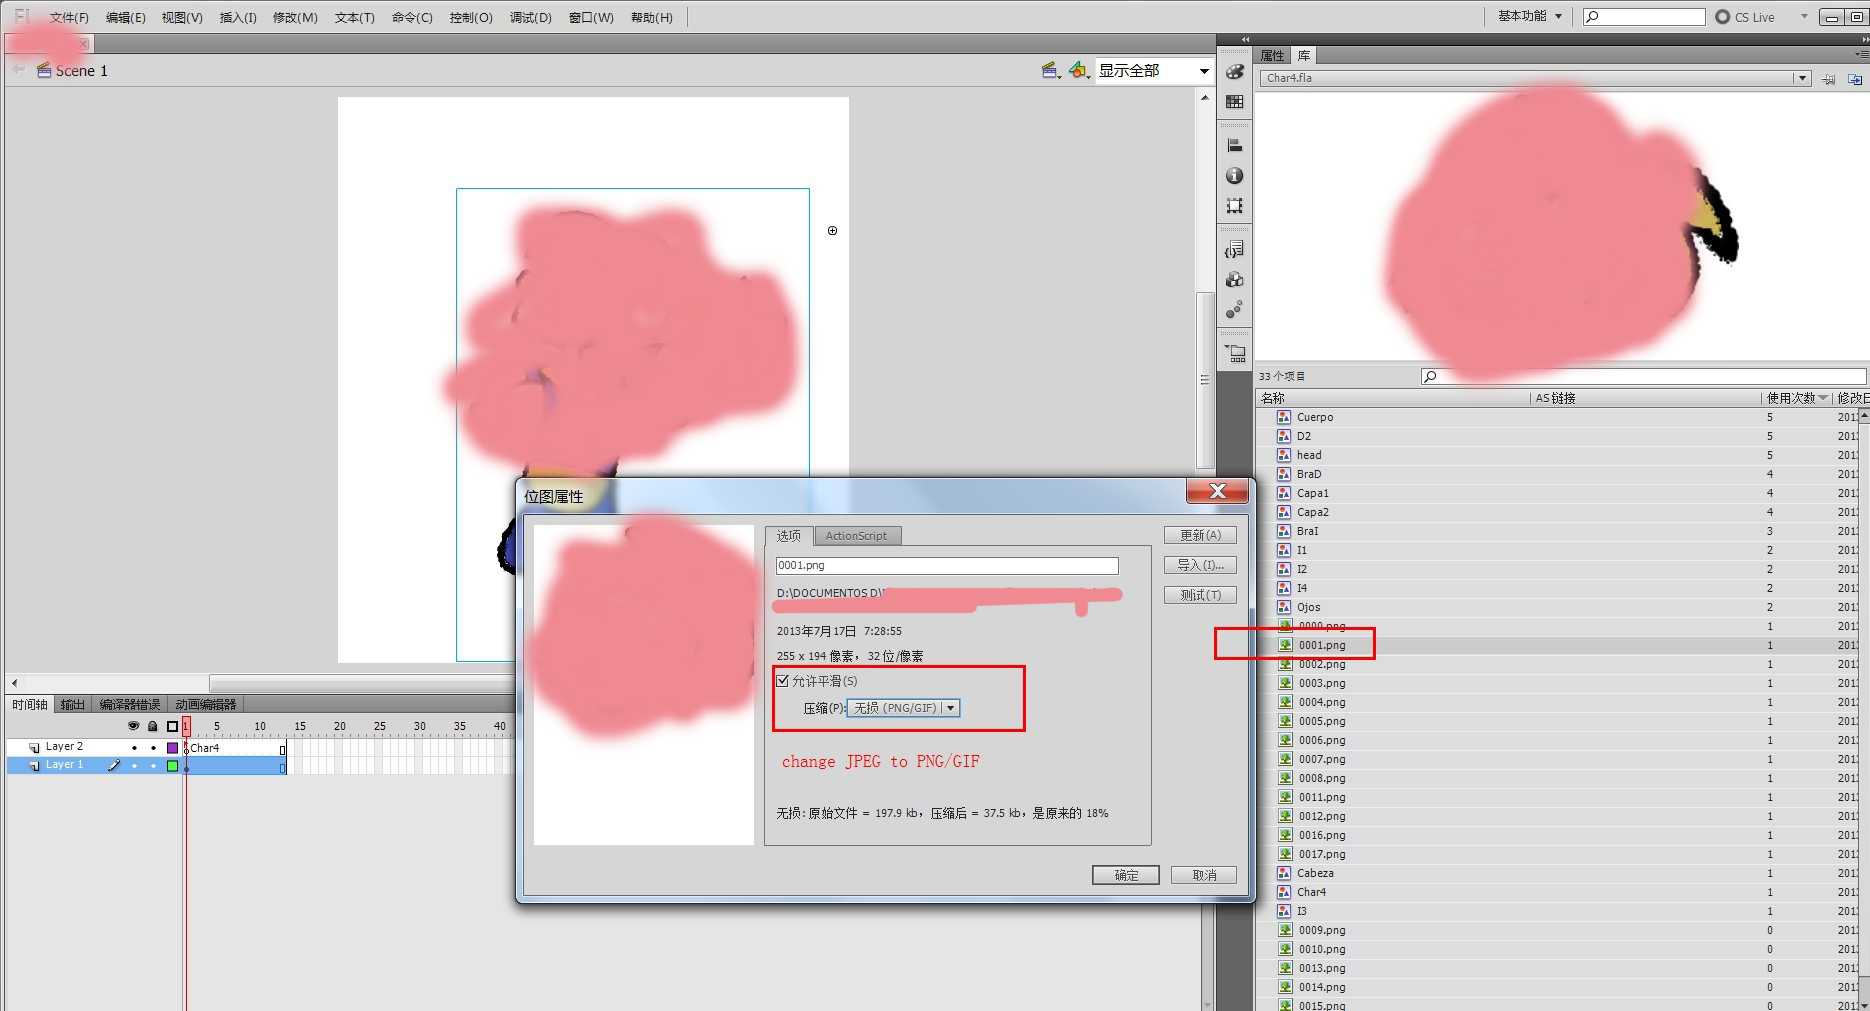Toggle the Allow Smoothing checkbox
This screenshot has height=1011, width=1870.
click(783, 681)
